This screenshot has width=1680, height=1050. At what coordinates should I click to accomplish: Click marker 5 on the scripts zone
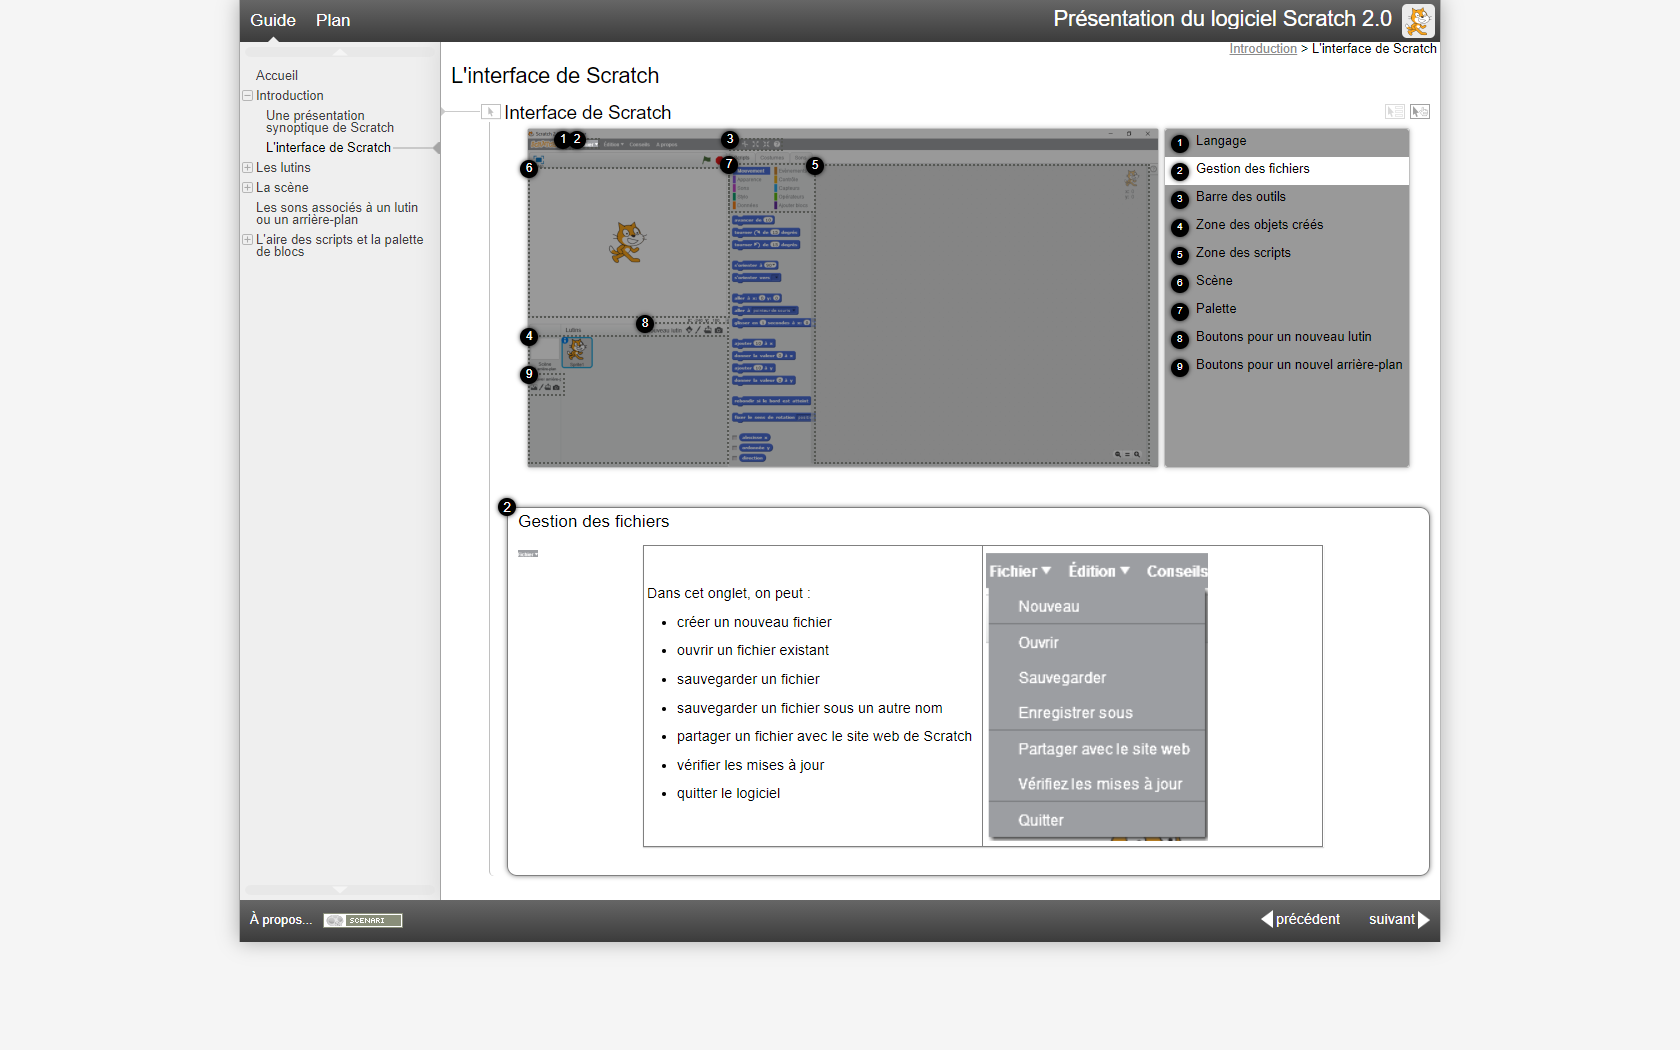click(x=815, y=165)
